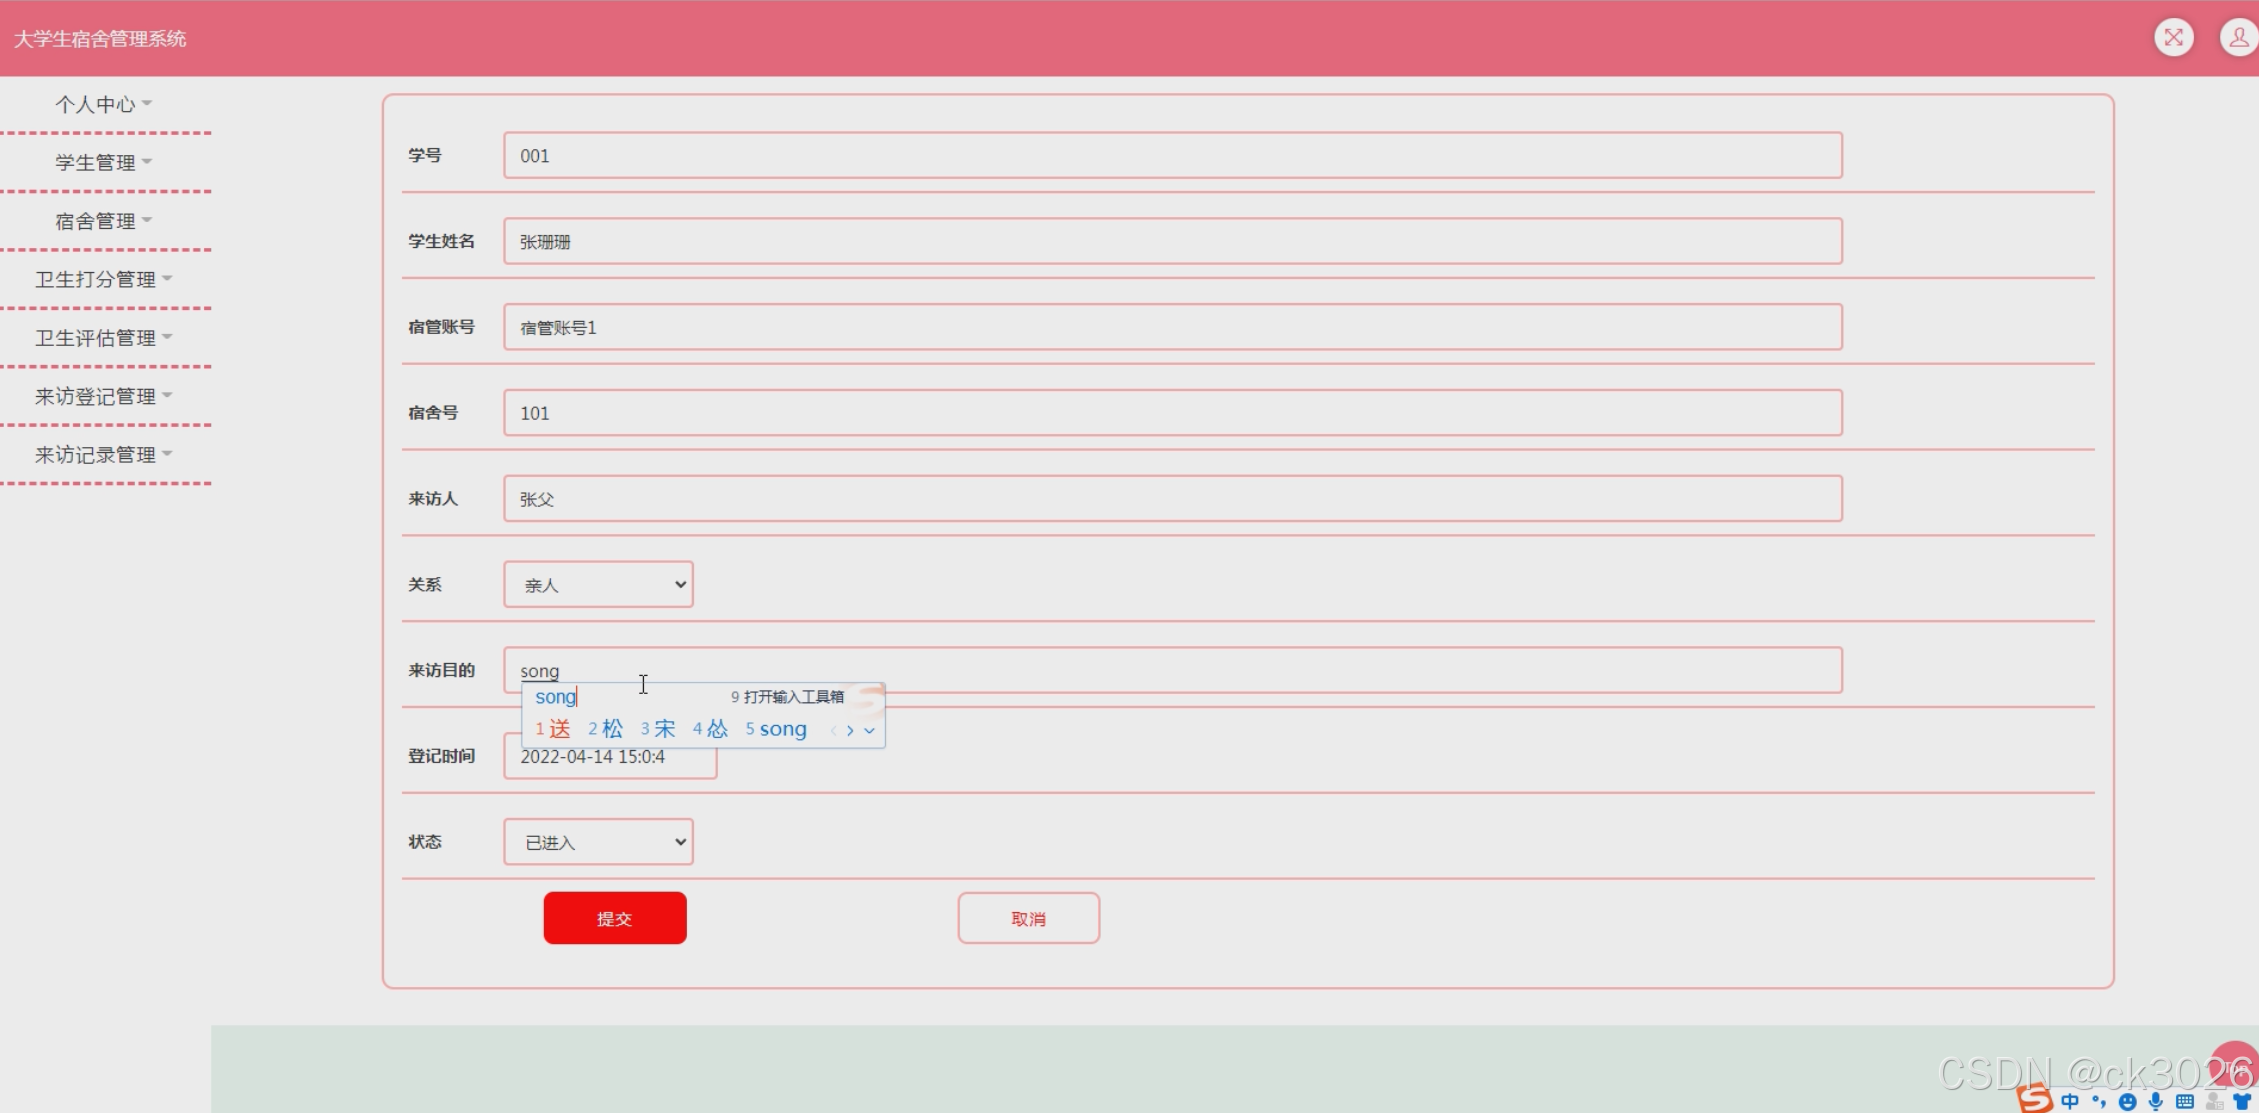Open the user profile icon
The image size is (2259, 1113).
[2238, 38]
